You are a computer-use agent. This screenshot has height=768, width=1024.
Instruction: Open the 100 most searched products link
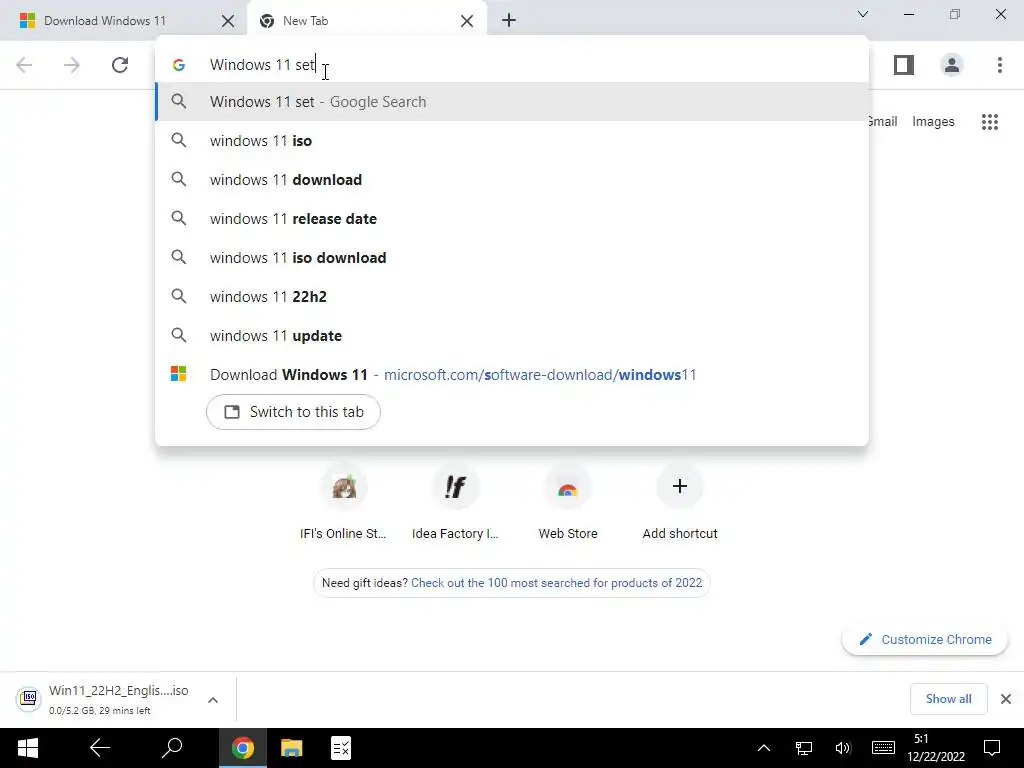pos(556,583)
